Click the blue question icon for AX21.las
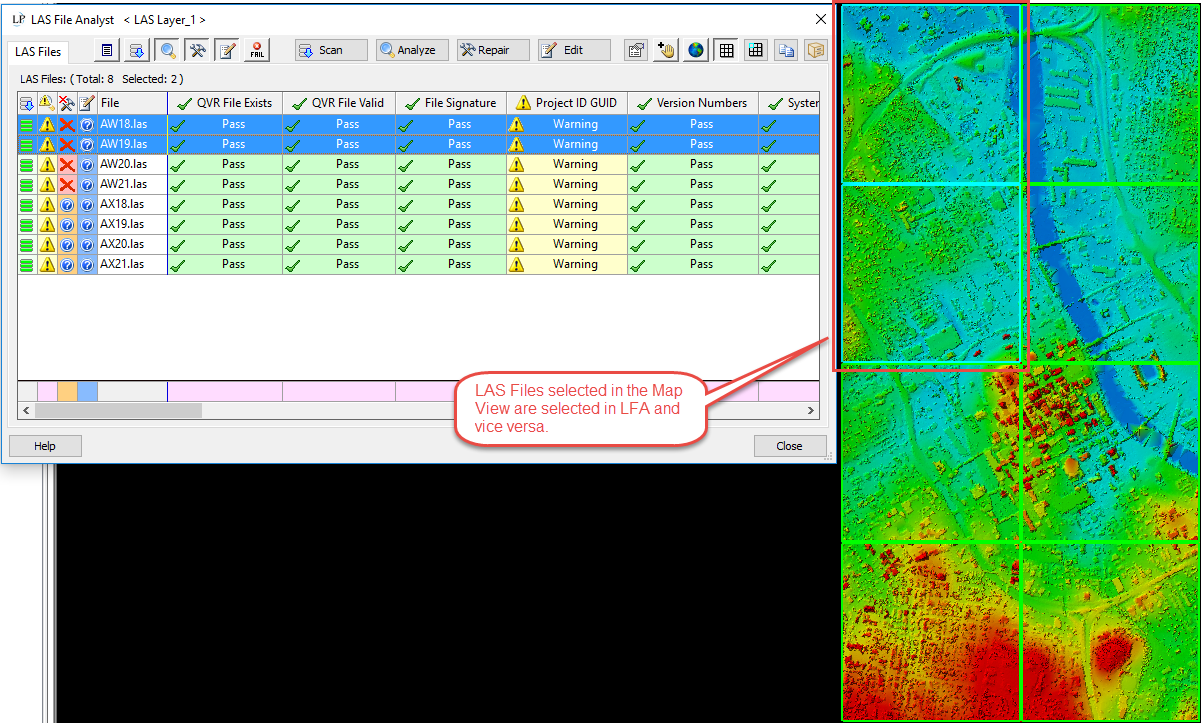 [x=87, y=264]
